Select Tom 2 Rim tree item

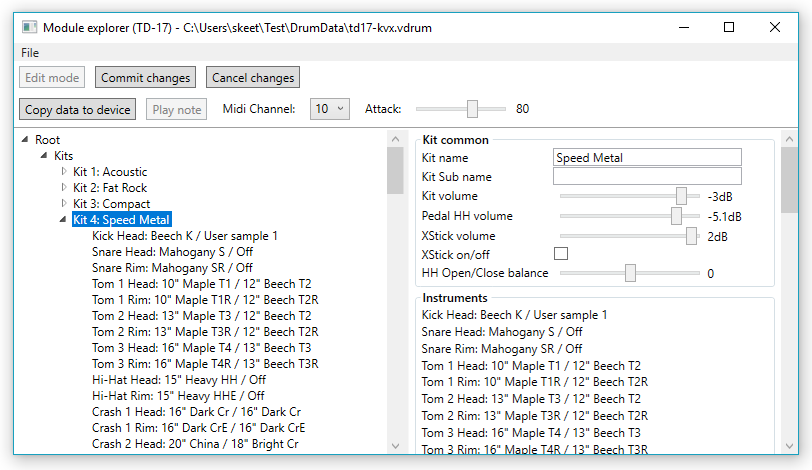[205, 332]
